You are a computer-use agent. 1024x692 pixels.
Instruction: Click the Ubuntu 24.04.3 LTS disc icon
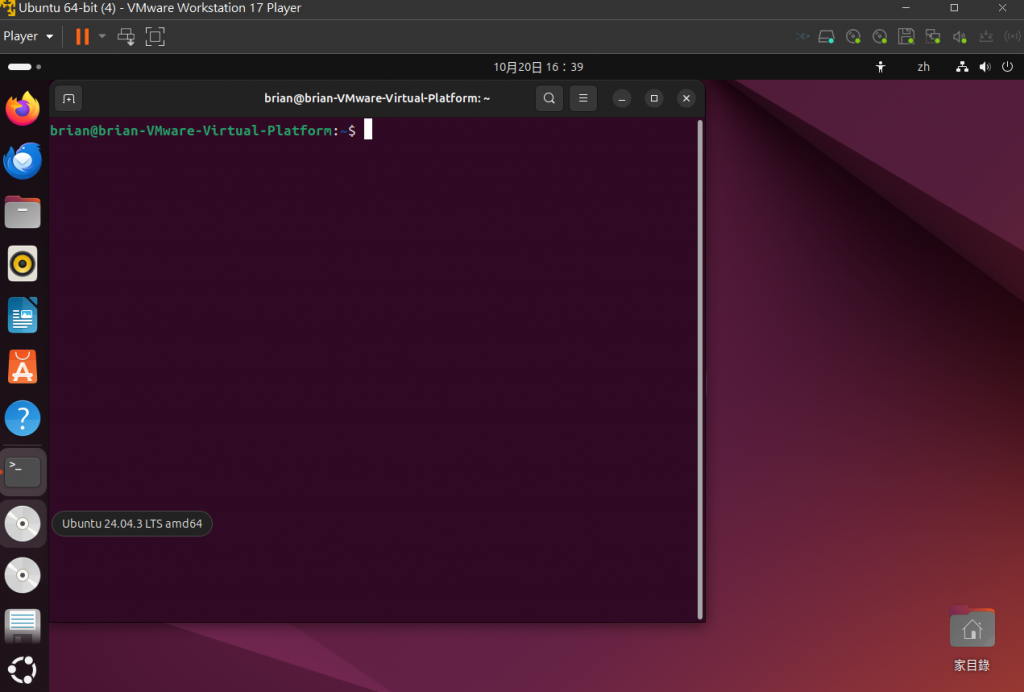[x=23, y=524]
